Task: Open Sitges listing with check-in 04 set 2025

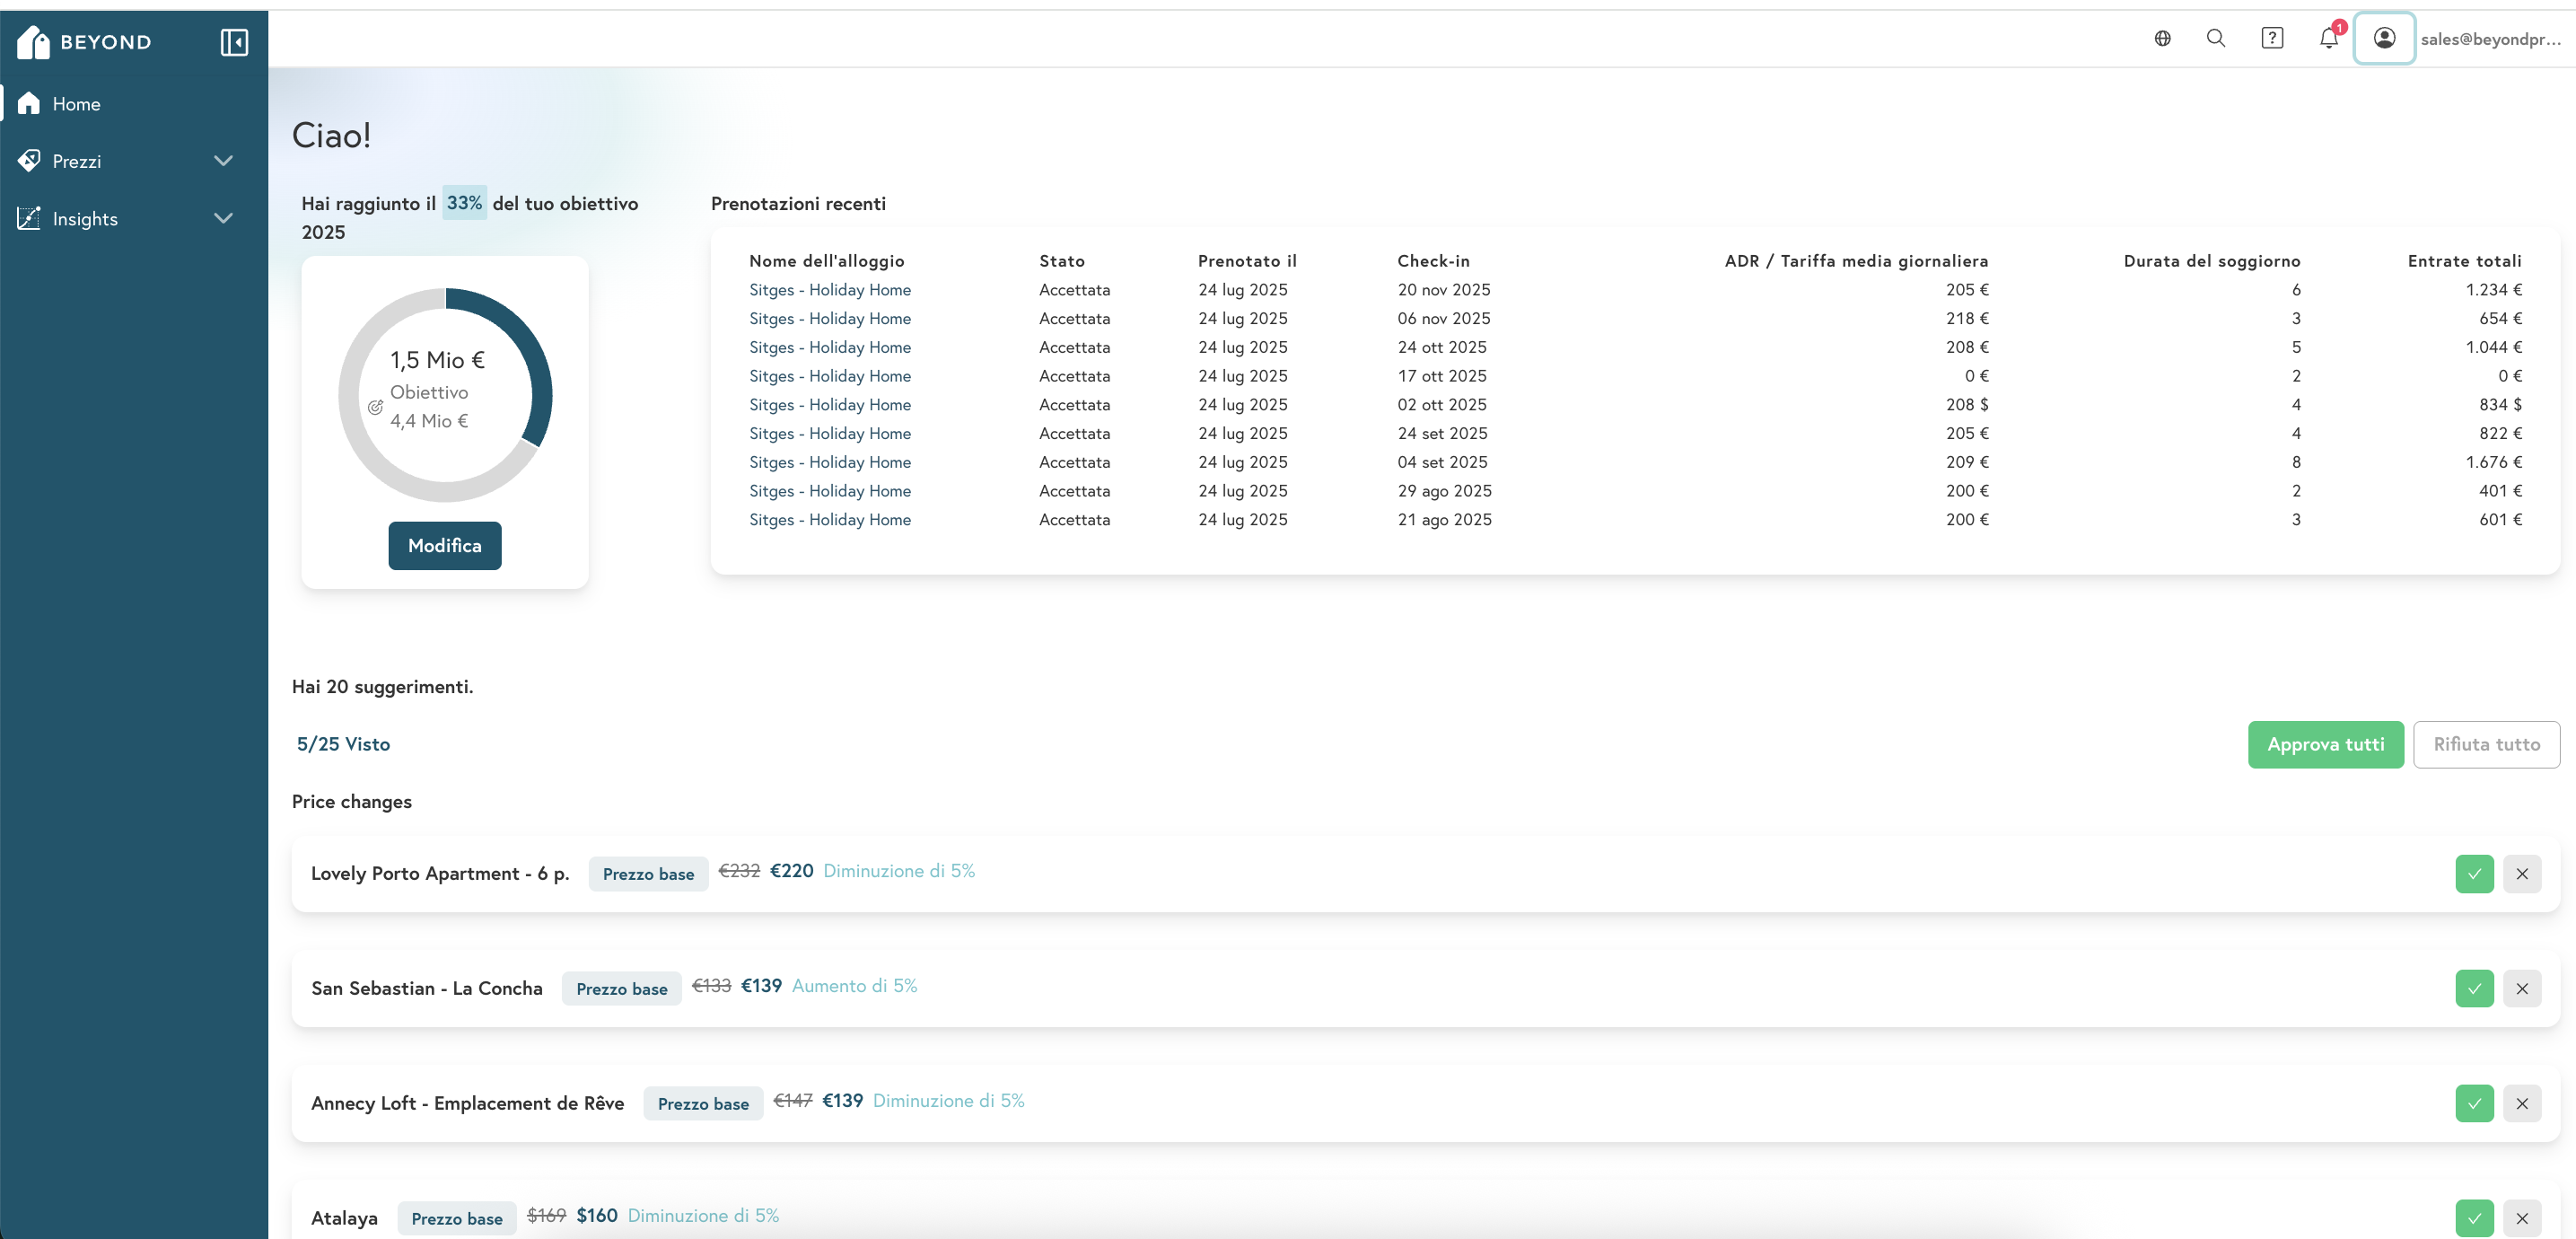Action: (x=830, y=462)
